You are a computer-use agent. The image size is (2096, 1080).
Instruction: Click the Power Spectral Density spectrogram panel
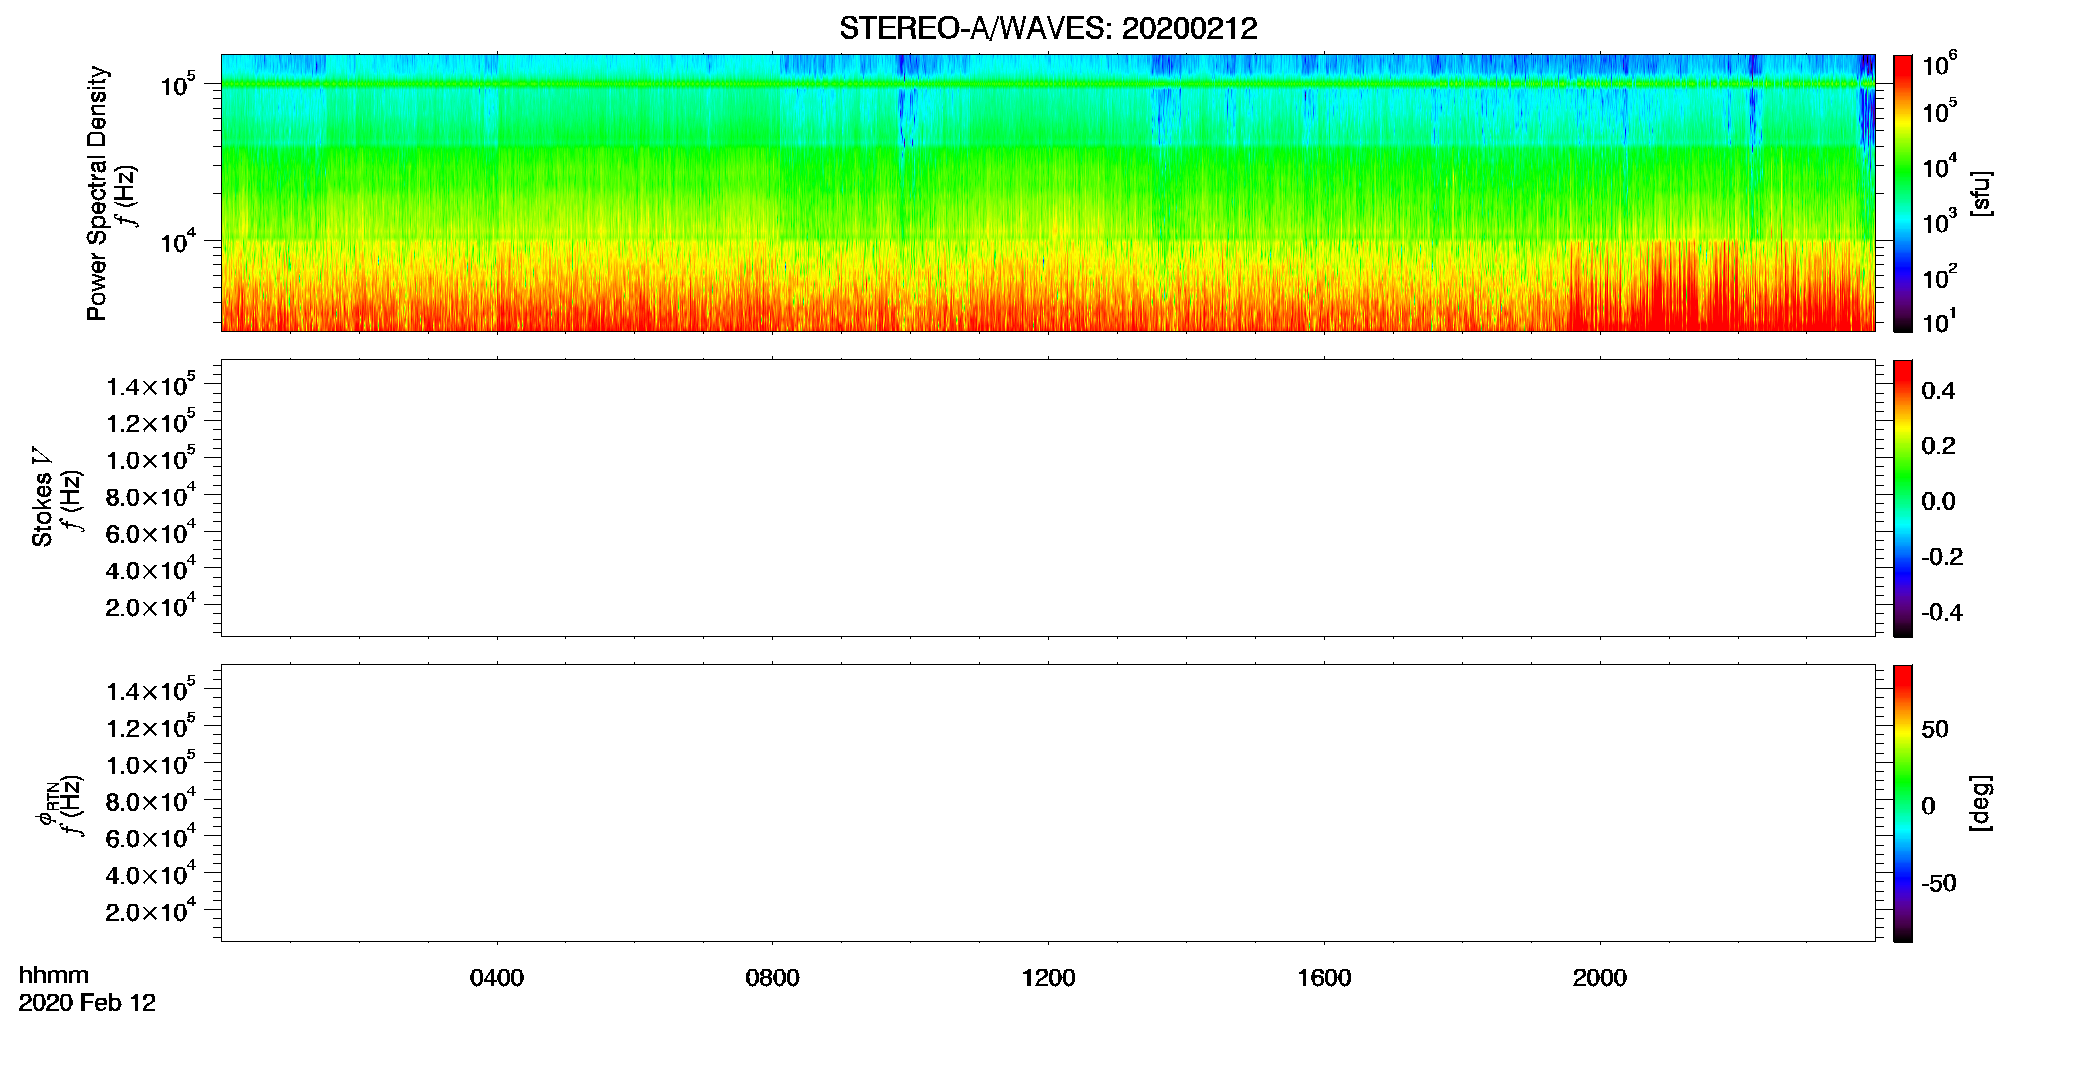pyautogui.click(x=1048, y=192)
